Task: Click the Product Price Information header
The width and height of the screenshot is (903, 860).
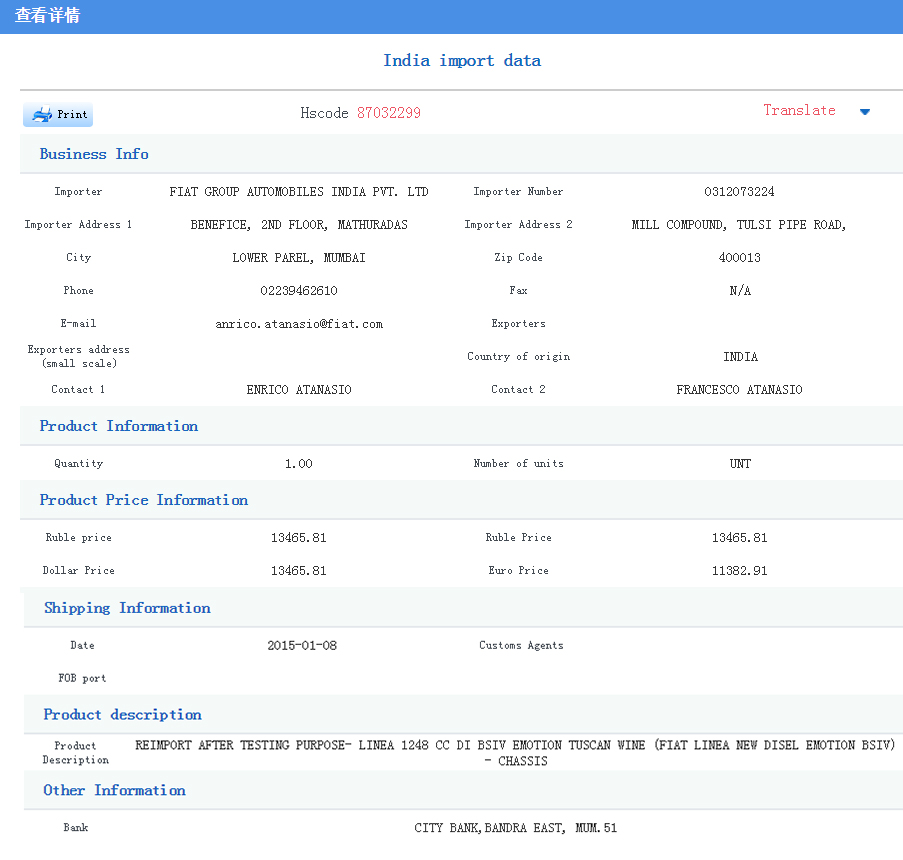Action: tap(143, 500)
